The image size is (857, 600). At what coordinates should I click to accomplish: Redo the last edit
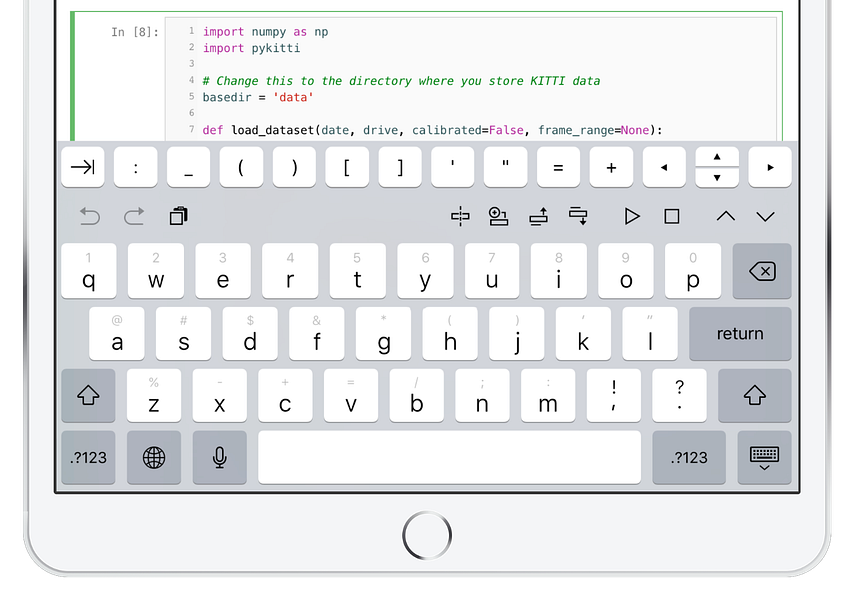(x=134, y=216)
